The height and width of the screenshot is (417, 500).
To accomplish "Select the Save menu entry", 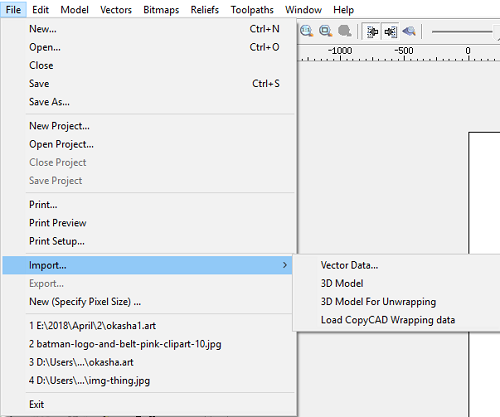I will (148, 83).
